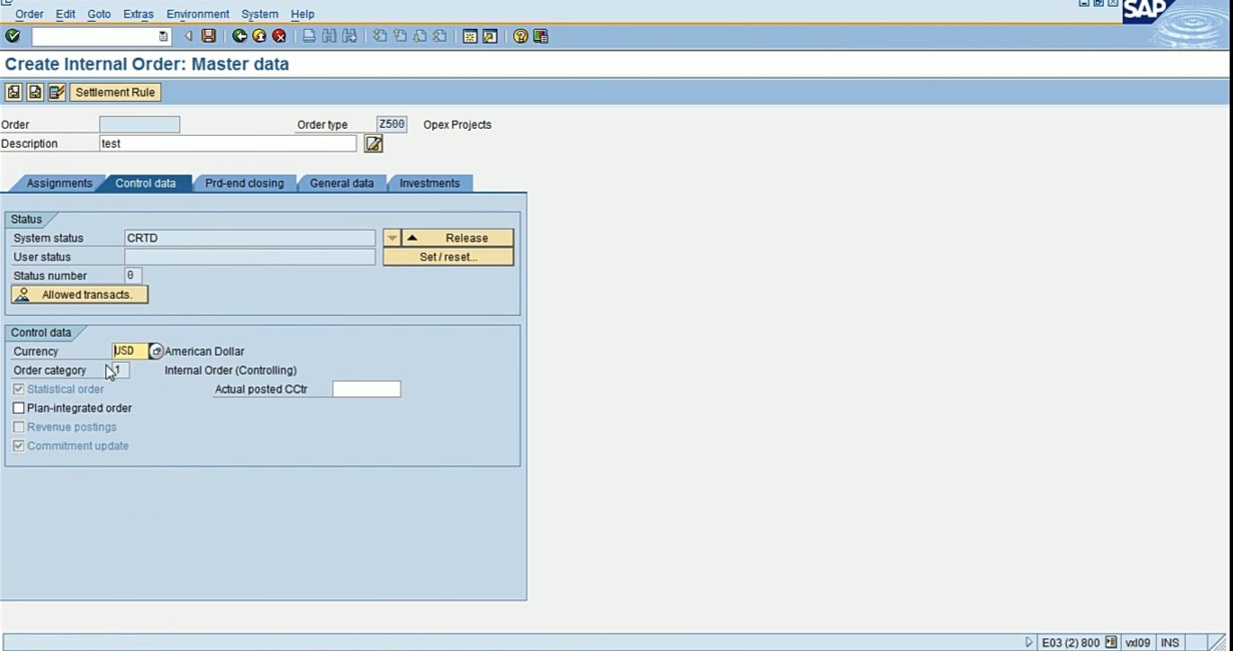Click the Order number input field
This screenshot has width=1233, height=651.
click(140, 124)
